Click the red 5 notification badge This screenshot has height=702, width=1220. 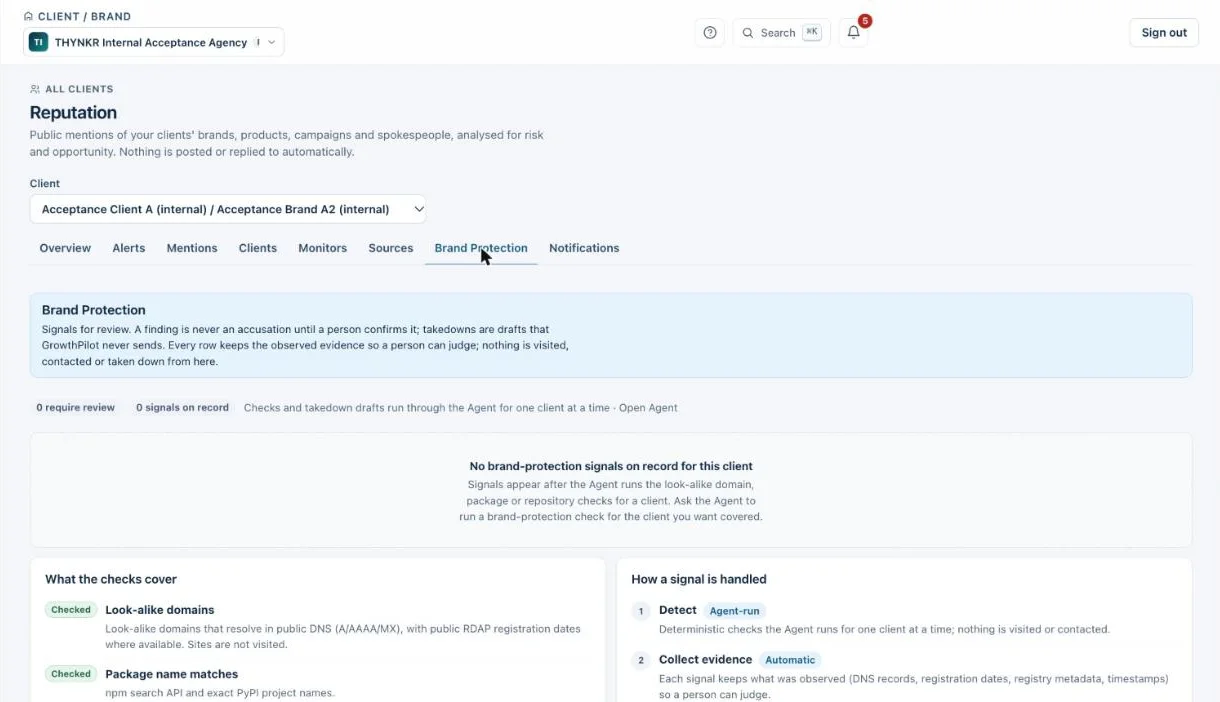coord(865,21)
